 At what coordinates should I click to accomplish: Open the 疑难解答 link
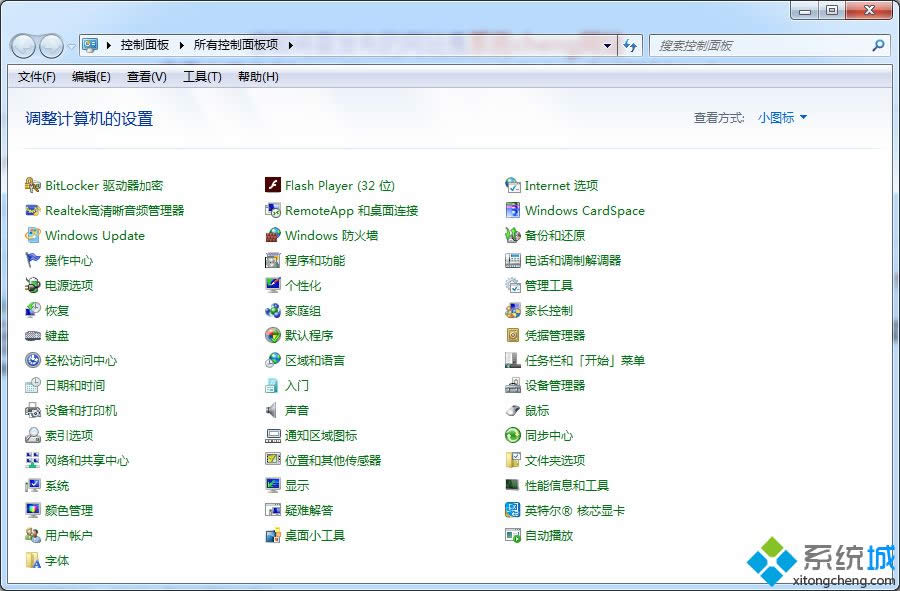click(x=309, y=510)
